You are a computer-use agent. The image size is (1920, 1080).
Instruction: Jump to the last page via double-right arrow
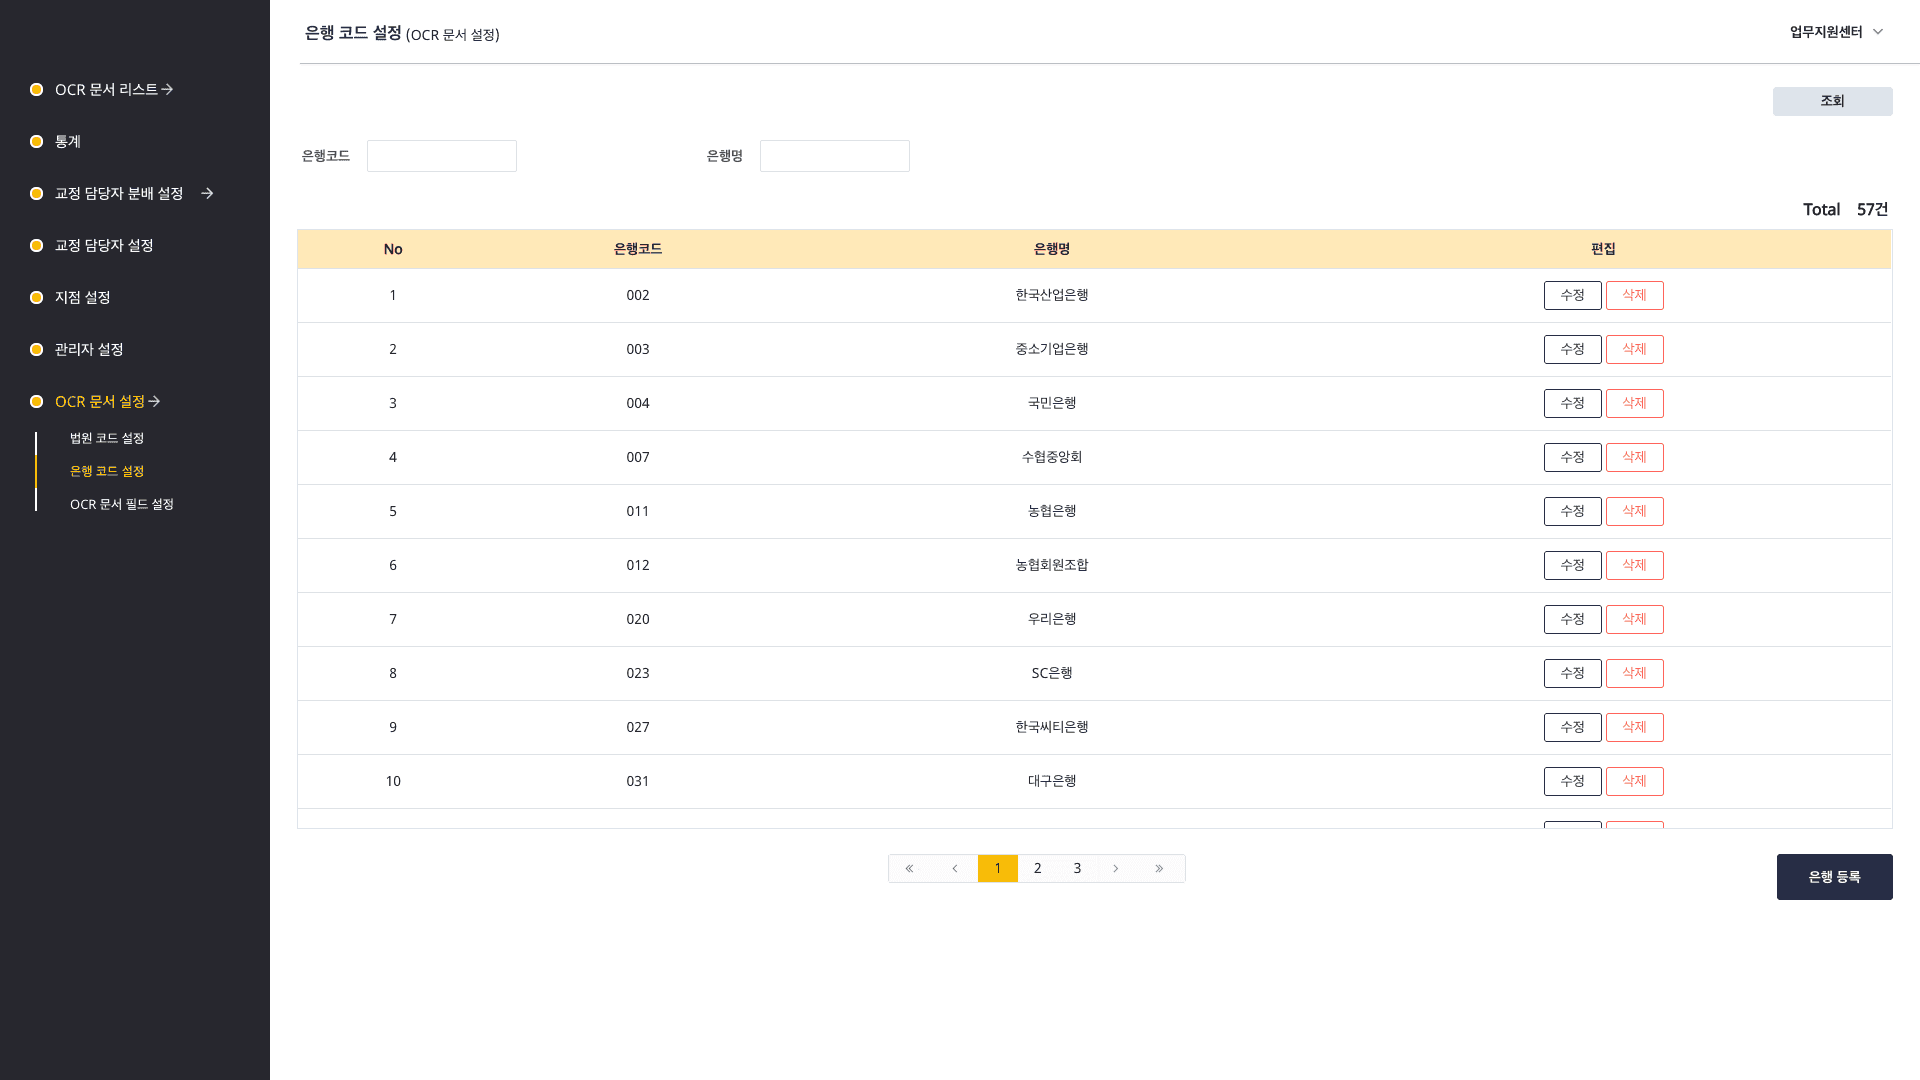coord(1159,868)
